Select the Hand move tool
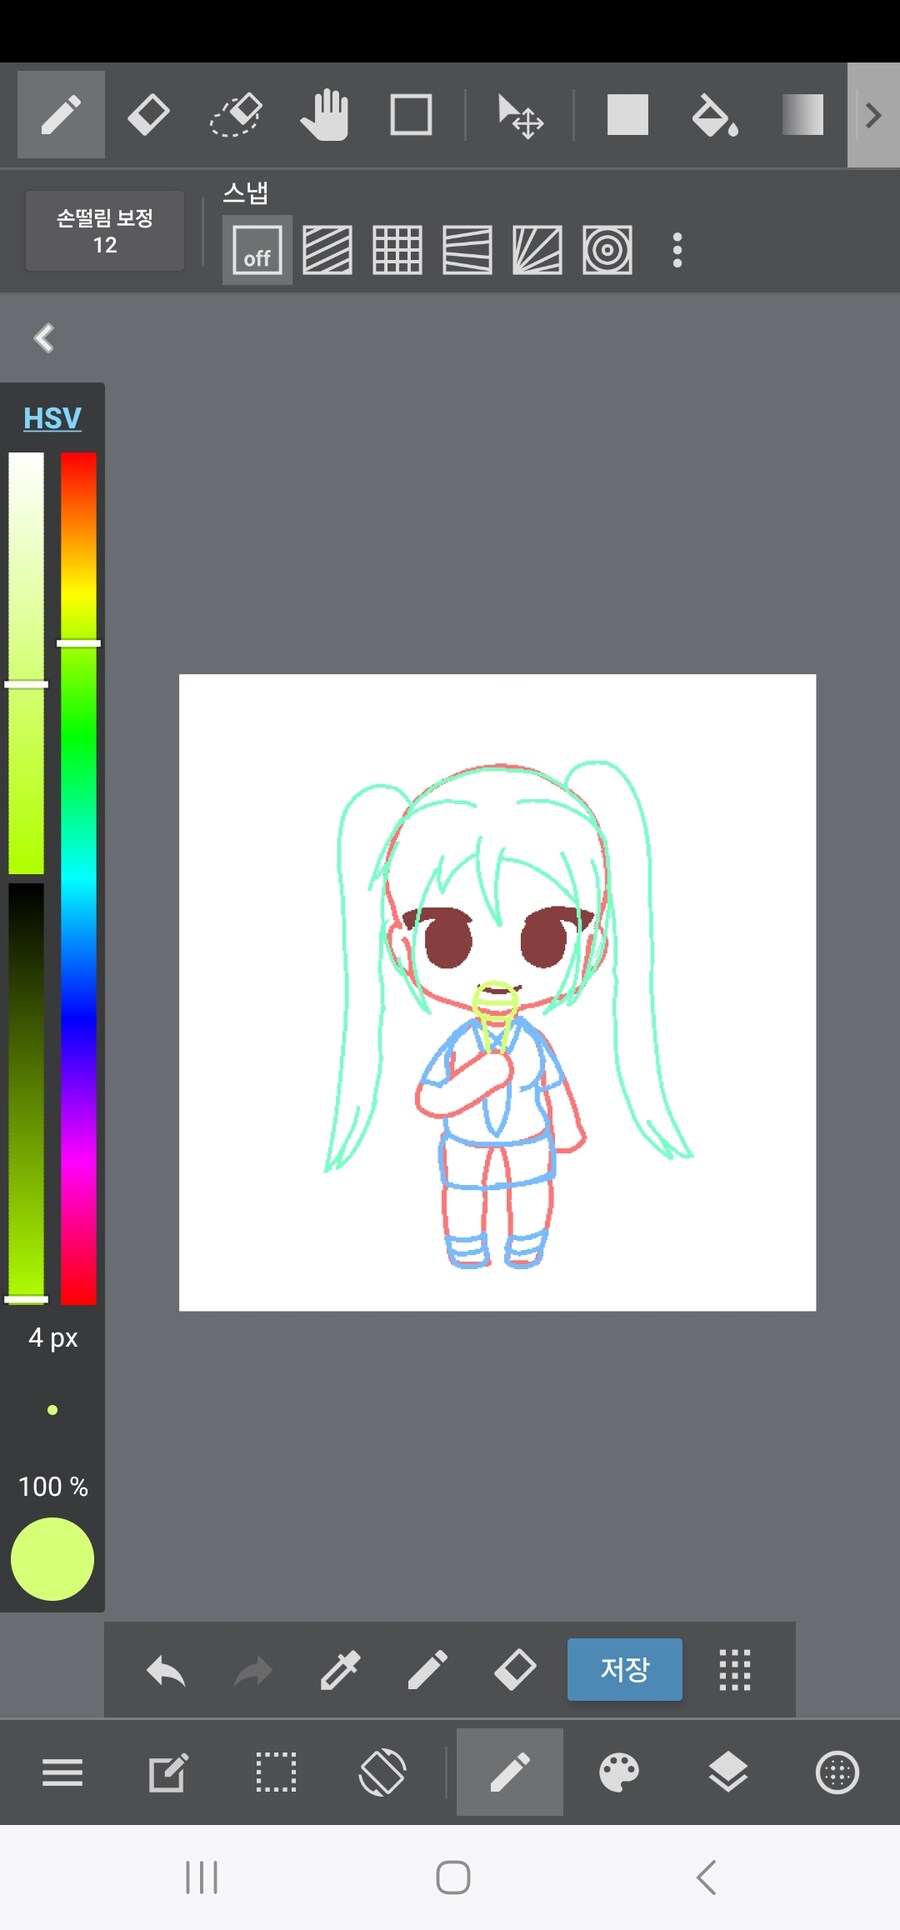The width and height of the screenshot is (900, 1930). (x=324, y=114)
